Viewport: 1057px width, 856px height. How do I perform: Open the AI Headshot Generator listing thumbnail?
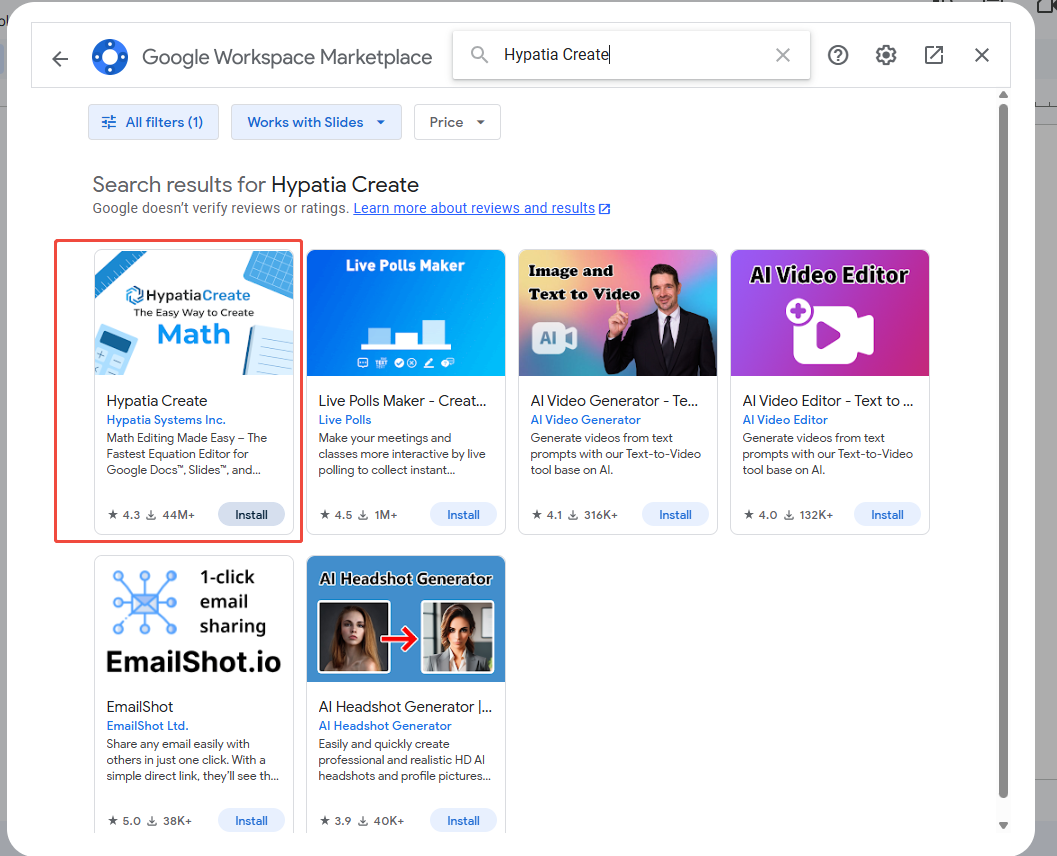tap(405, 618)
